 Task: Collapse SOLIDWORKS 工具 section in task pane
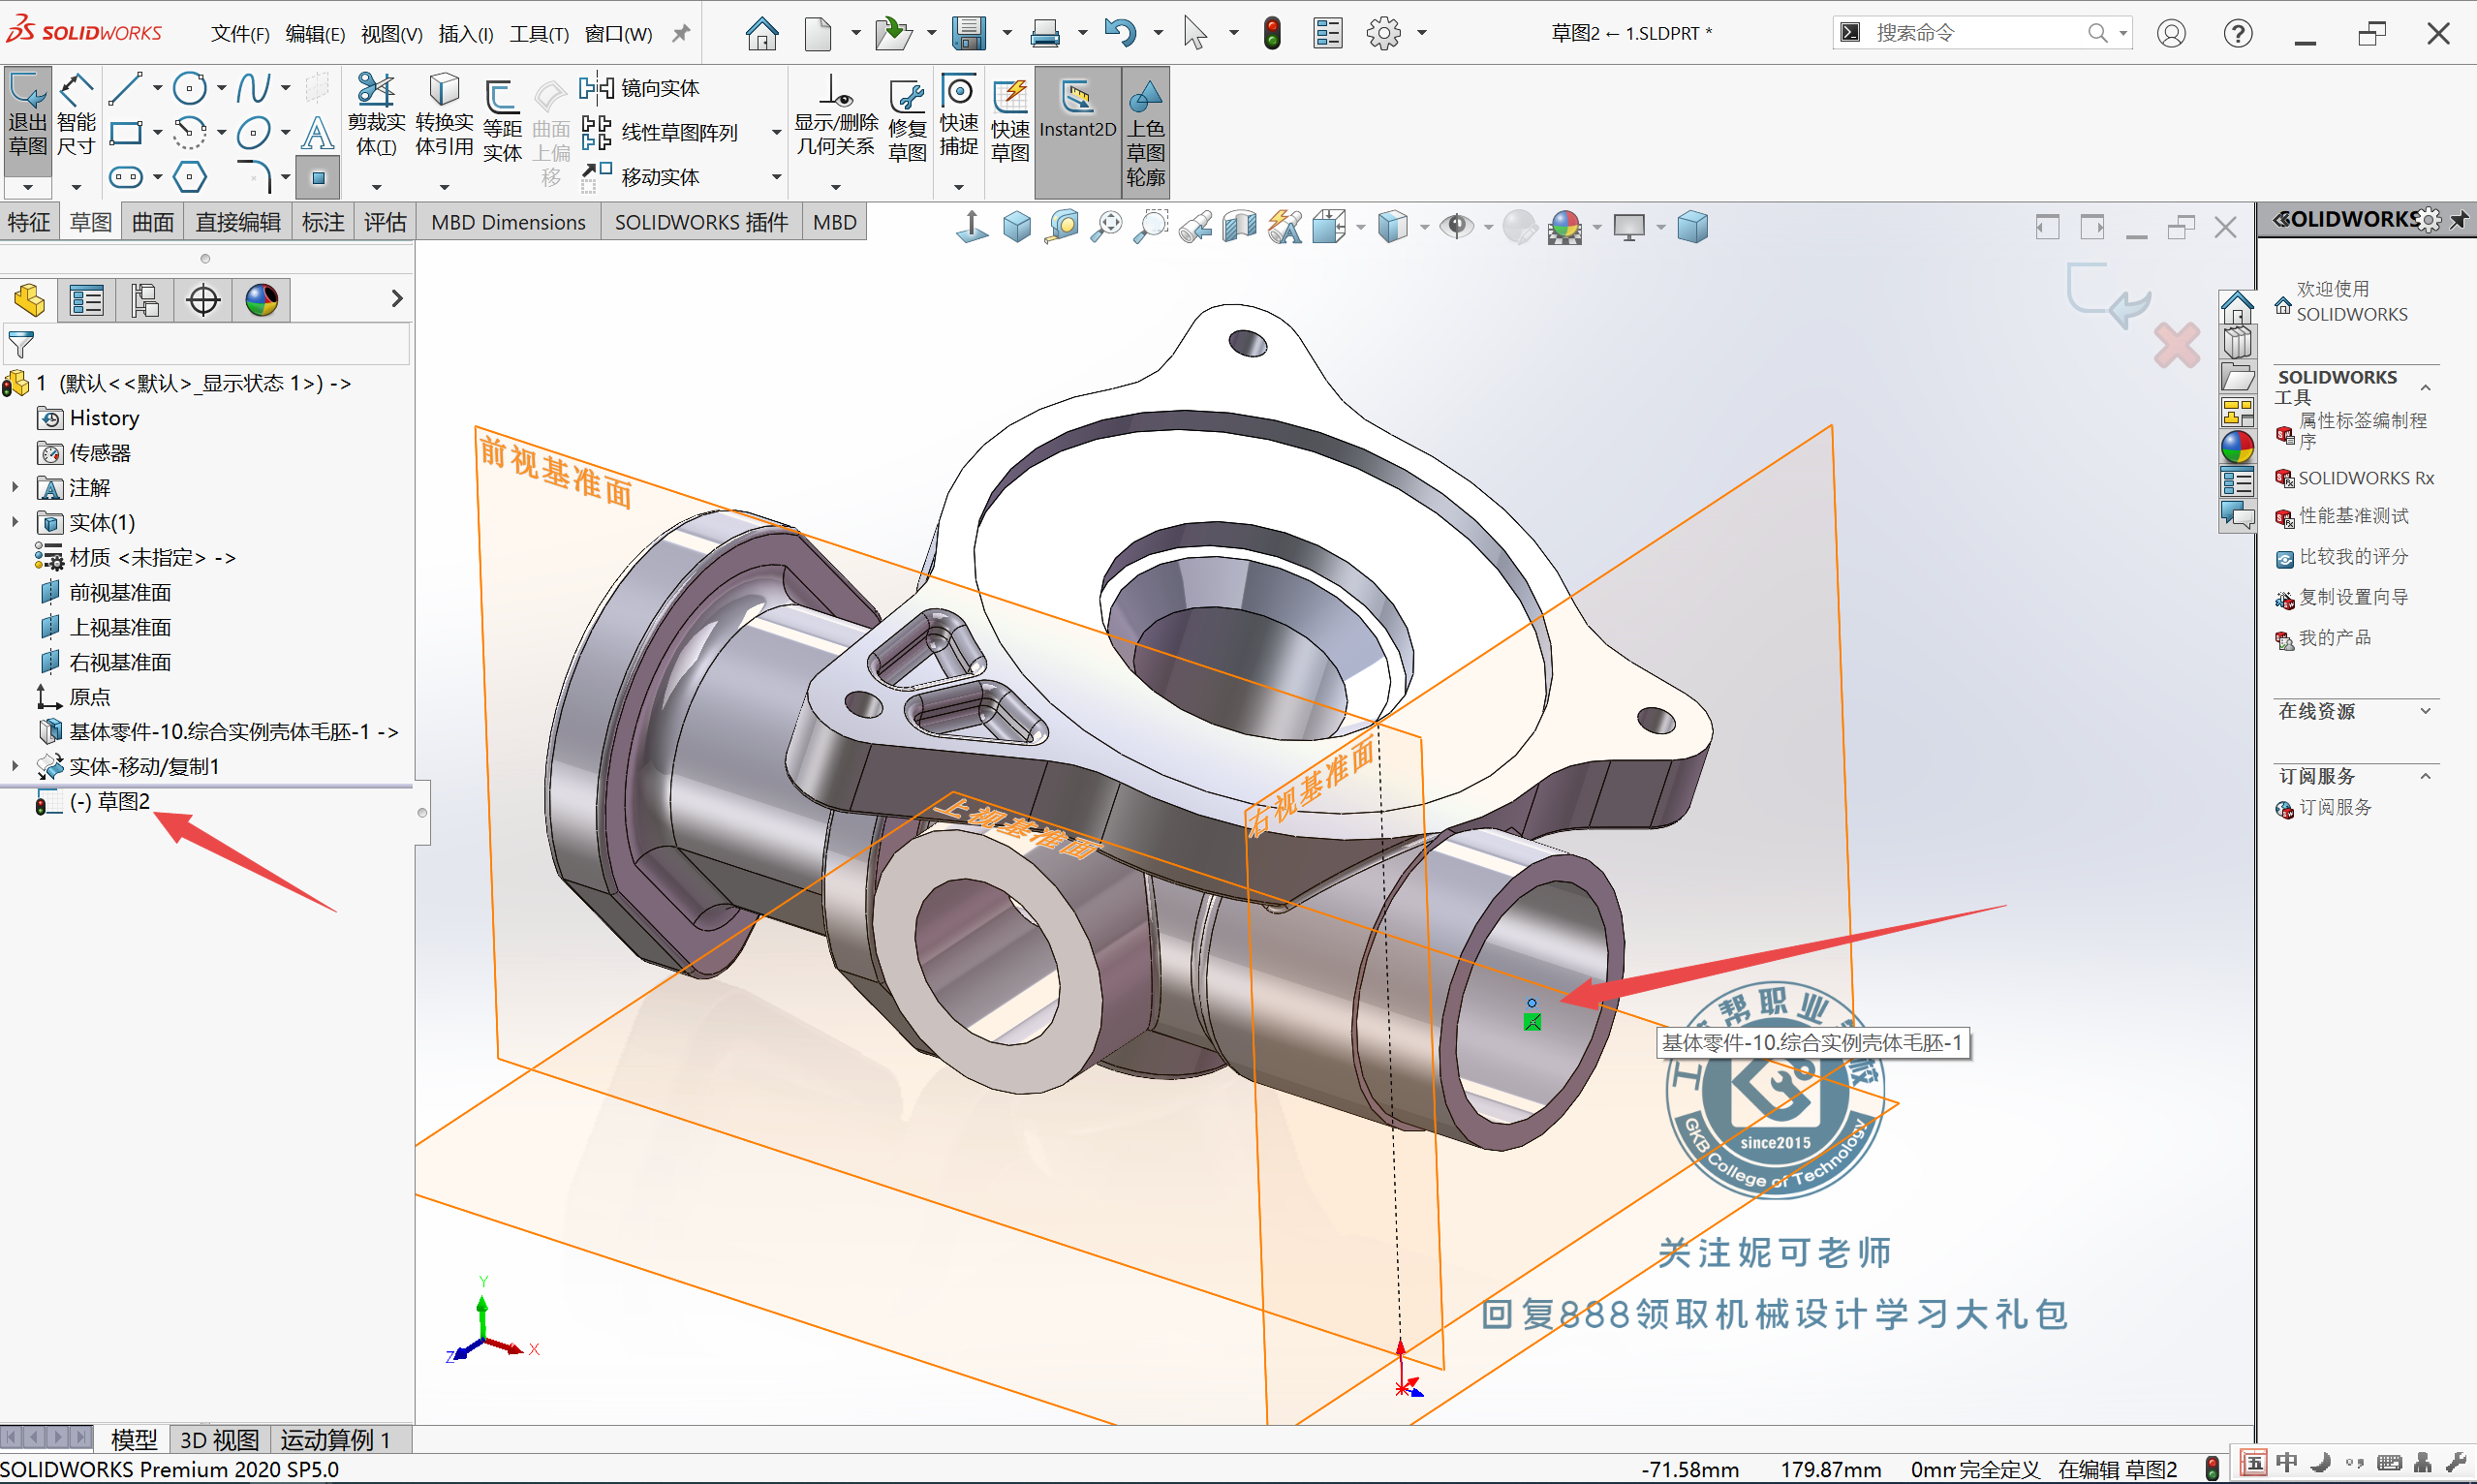click(x=2424, y=387)
